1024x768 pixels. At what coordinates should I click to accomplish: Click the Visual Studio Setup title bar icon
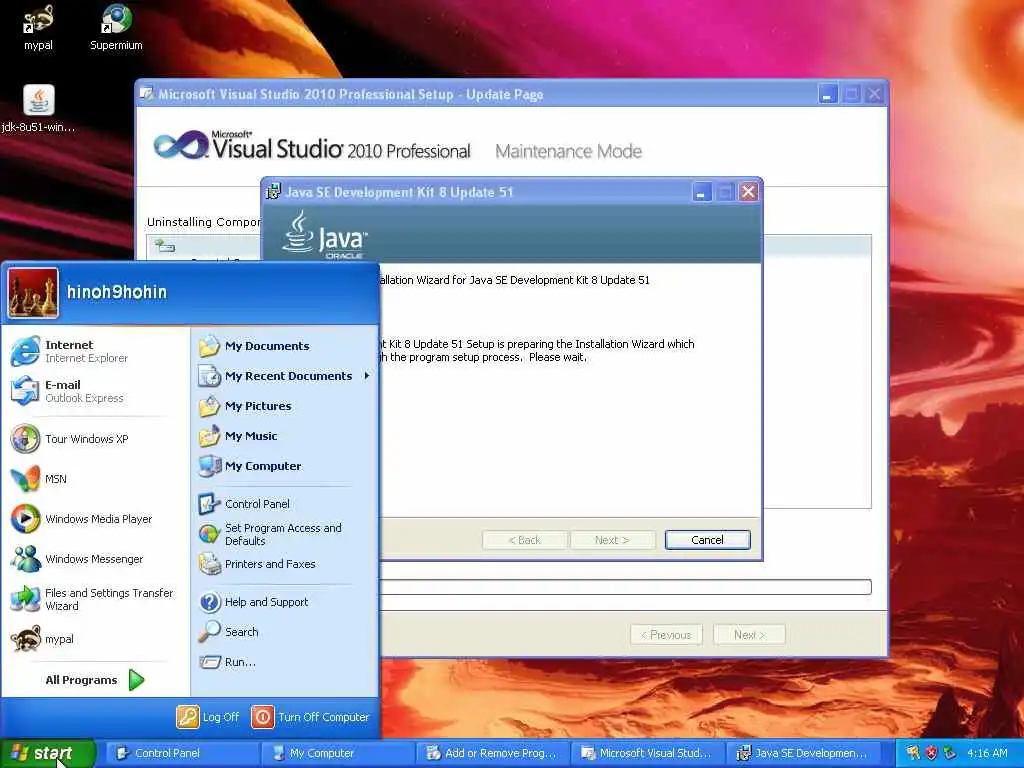pos(147,94)
